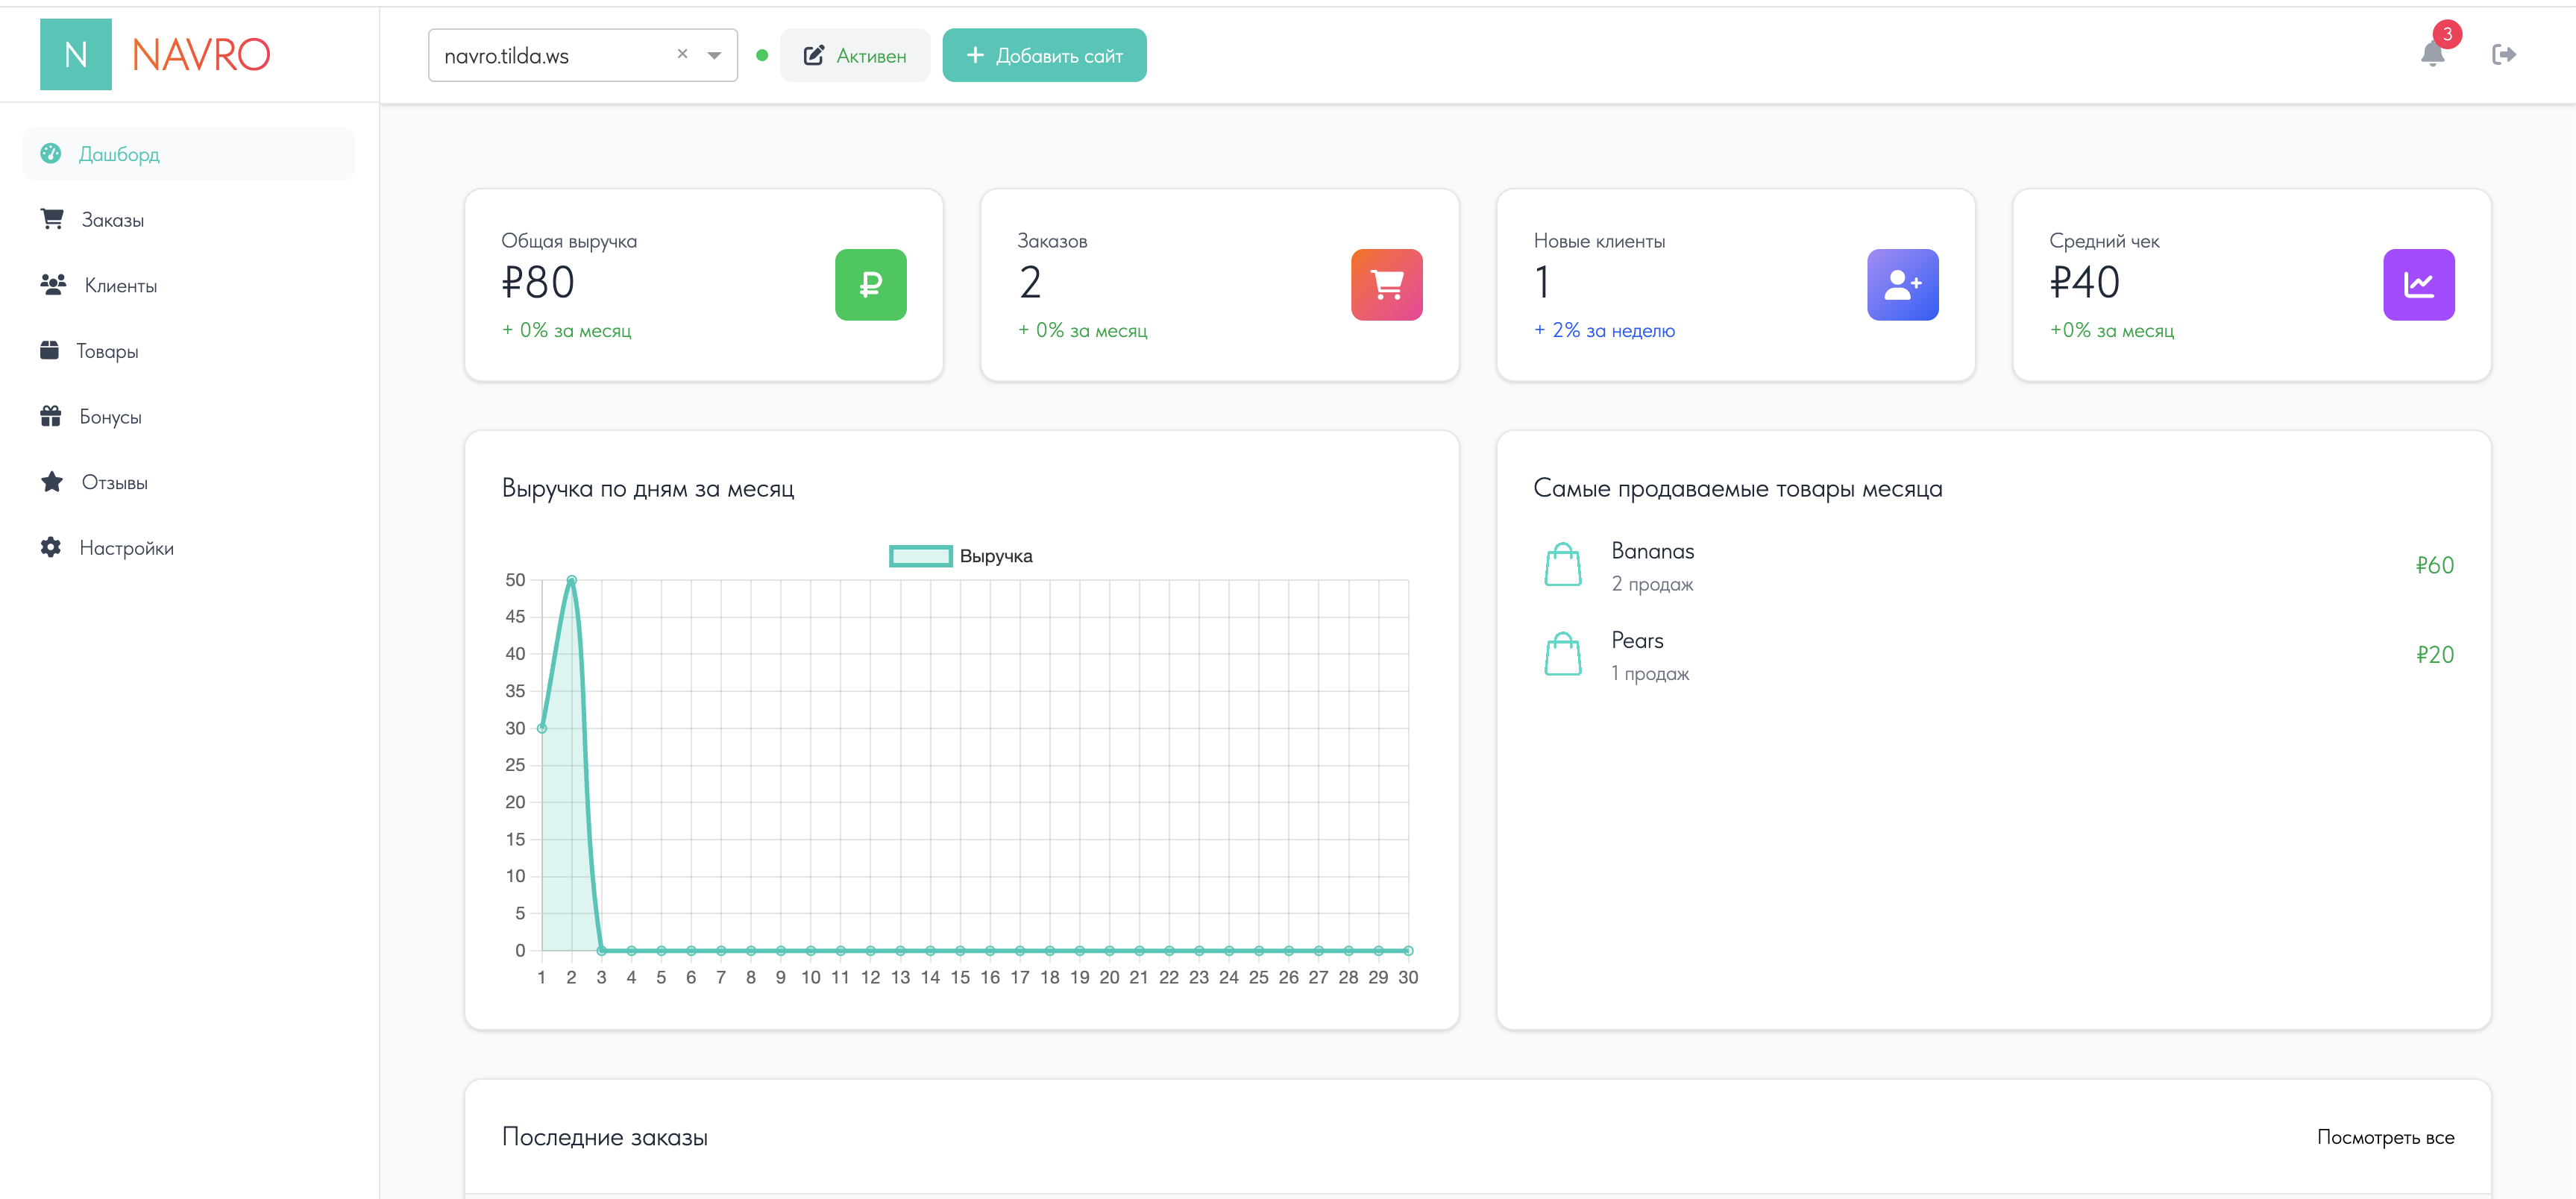Click the average check chart icon
The image size is (2576, 1199).
pos(2418,285)
